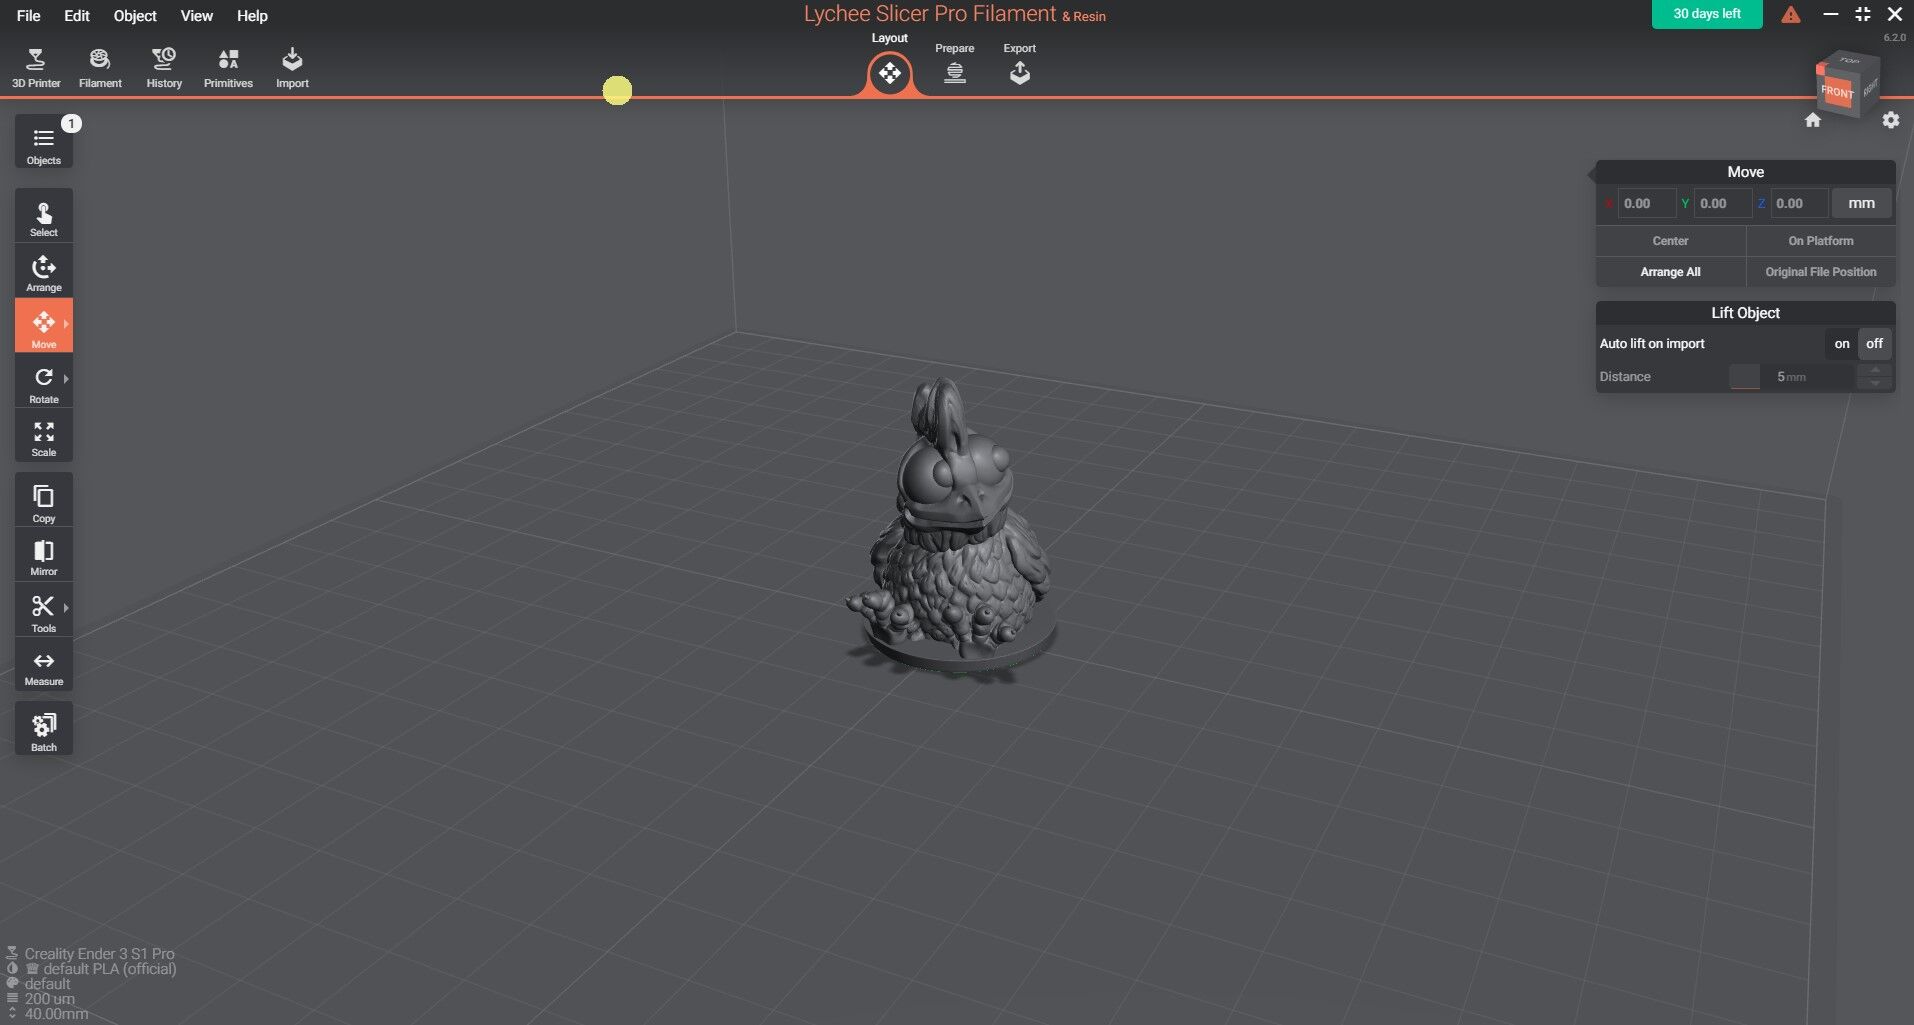Select the Mirror tool
This screenshot has height=1025, width=1914.
(x=43, y=556)
